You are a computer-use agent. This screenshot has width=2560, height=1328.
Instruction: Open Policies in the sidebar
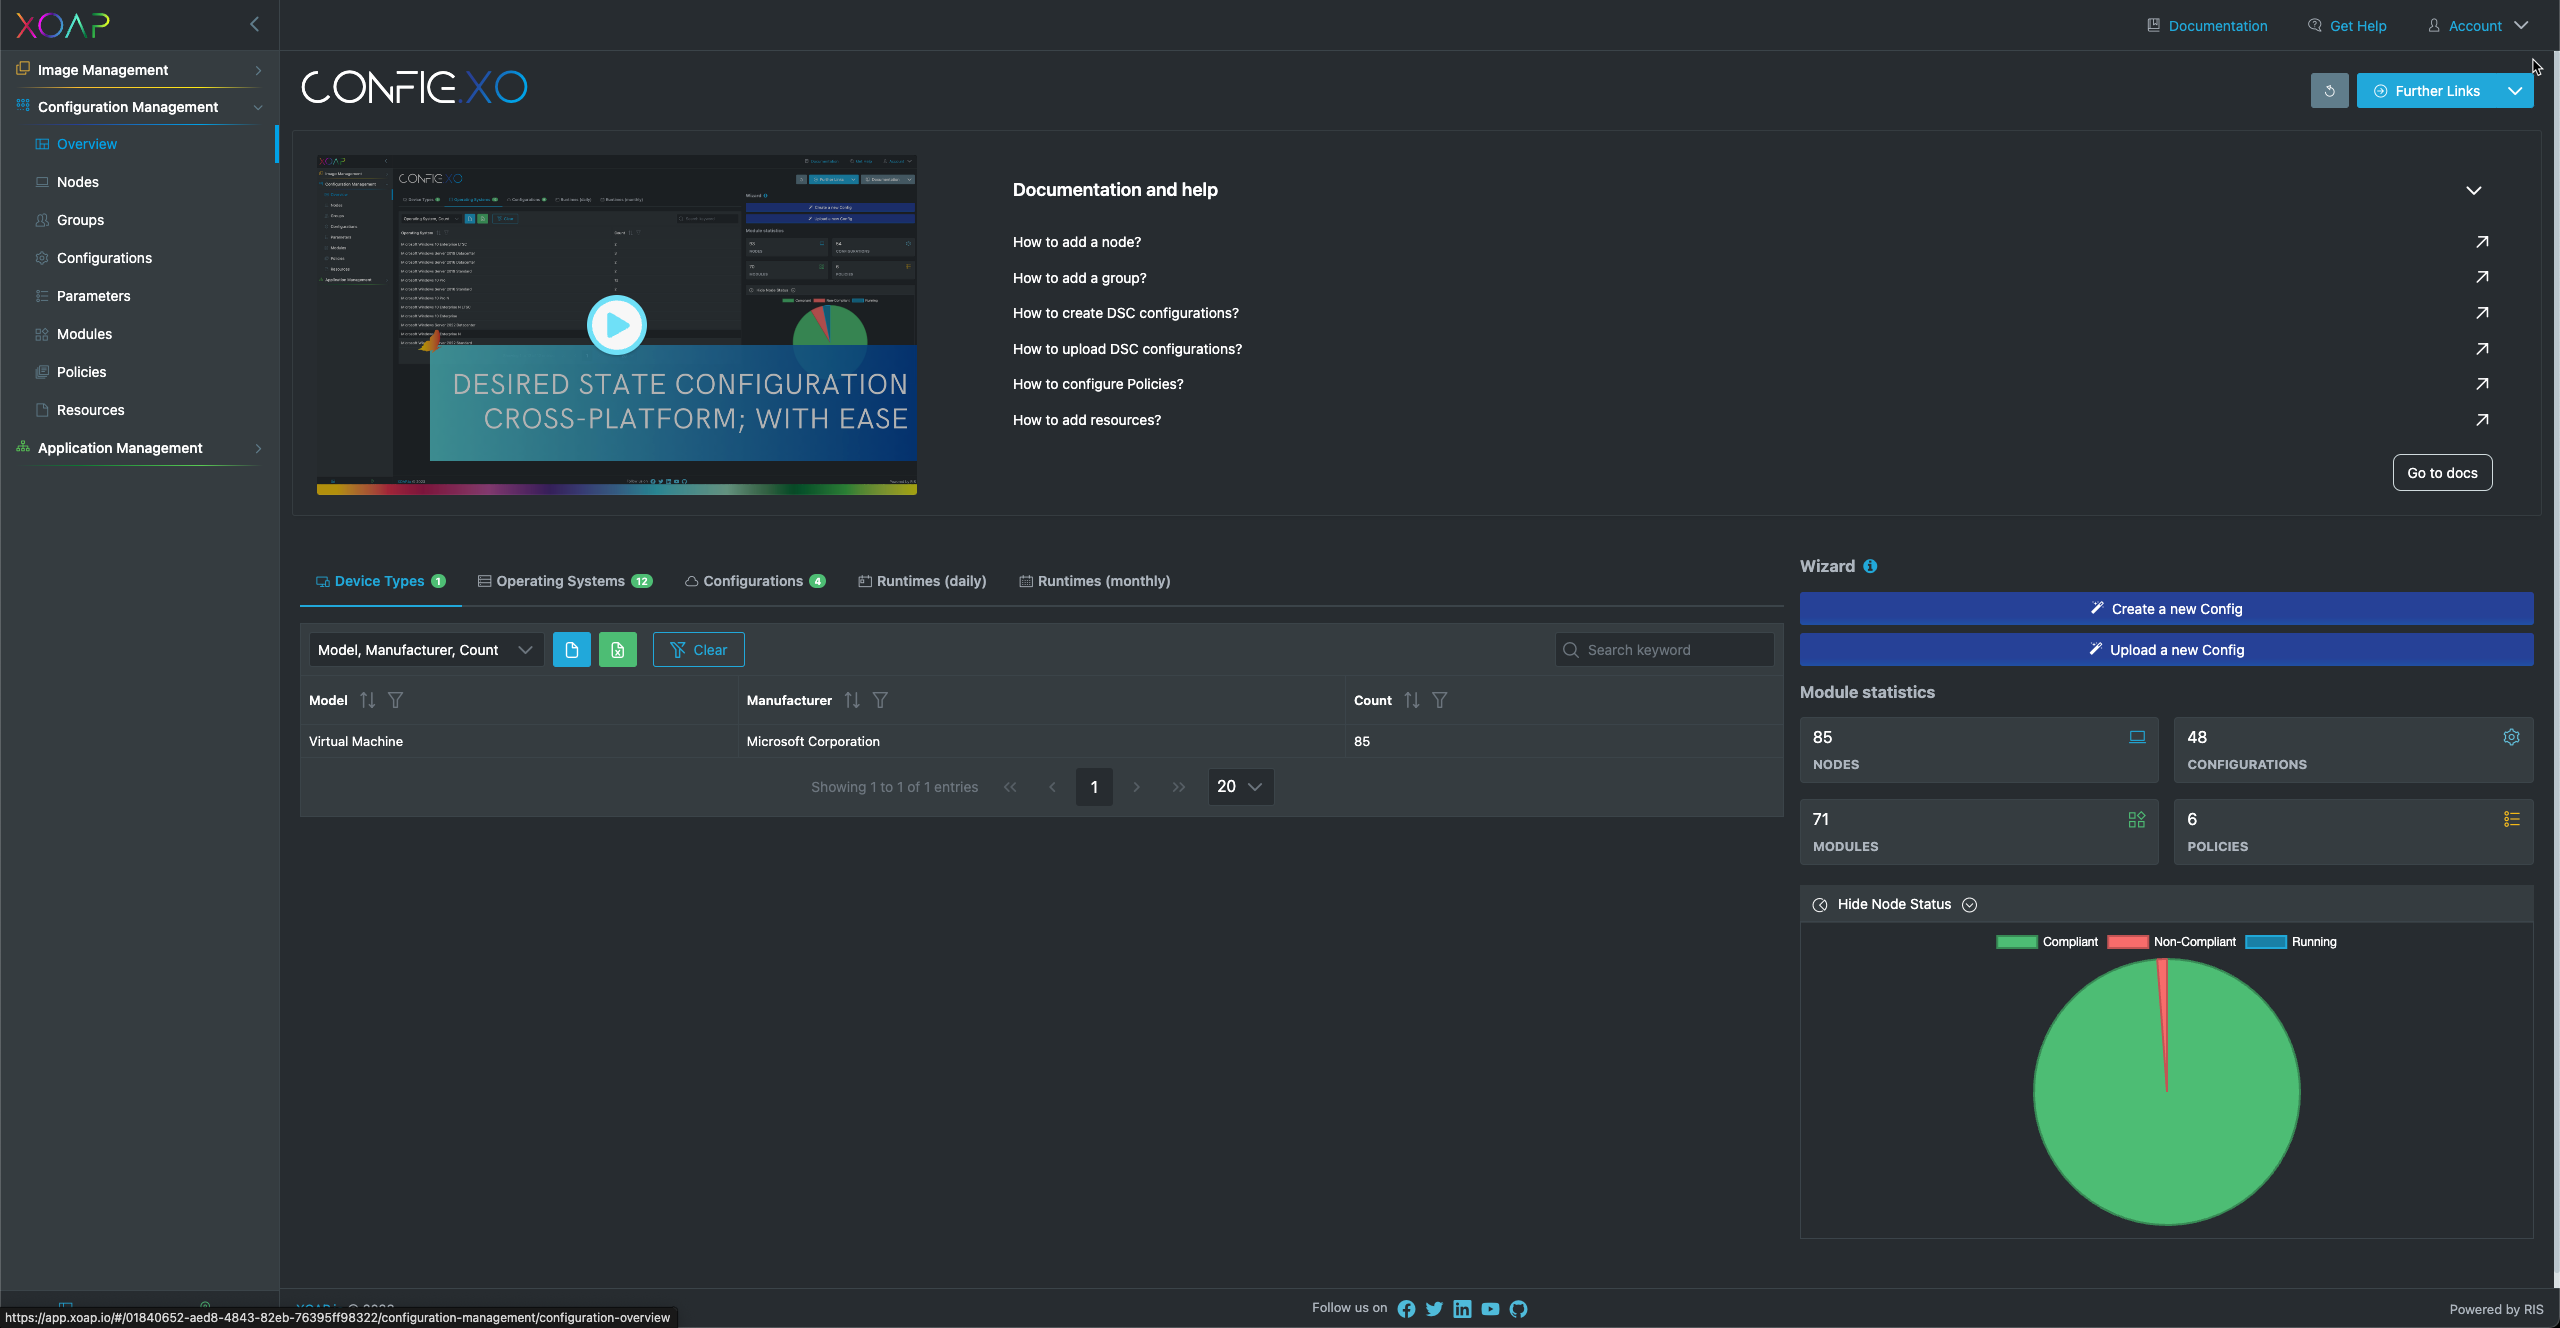[x=81, y=372]
